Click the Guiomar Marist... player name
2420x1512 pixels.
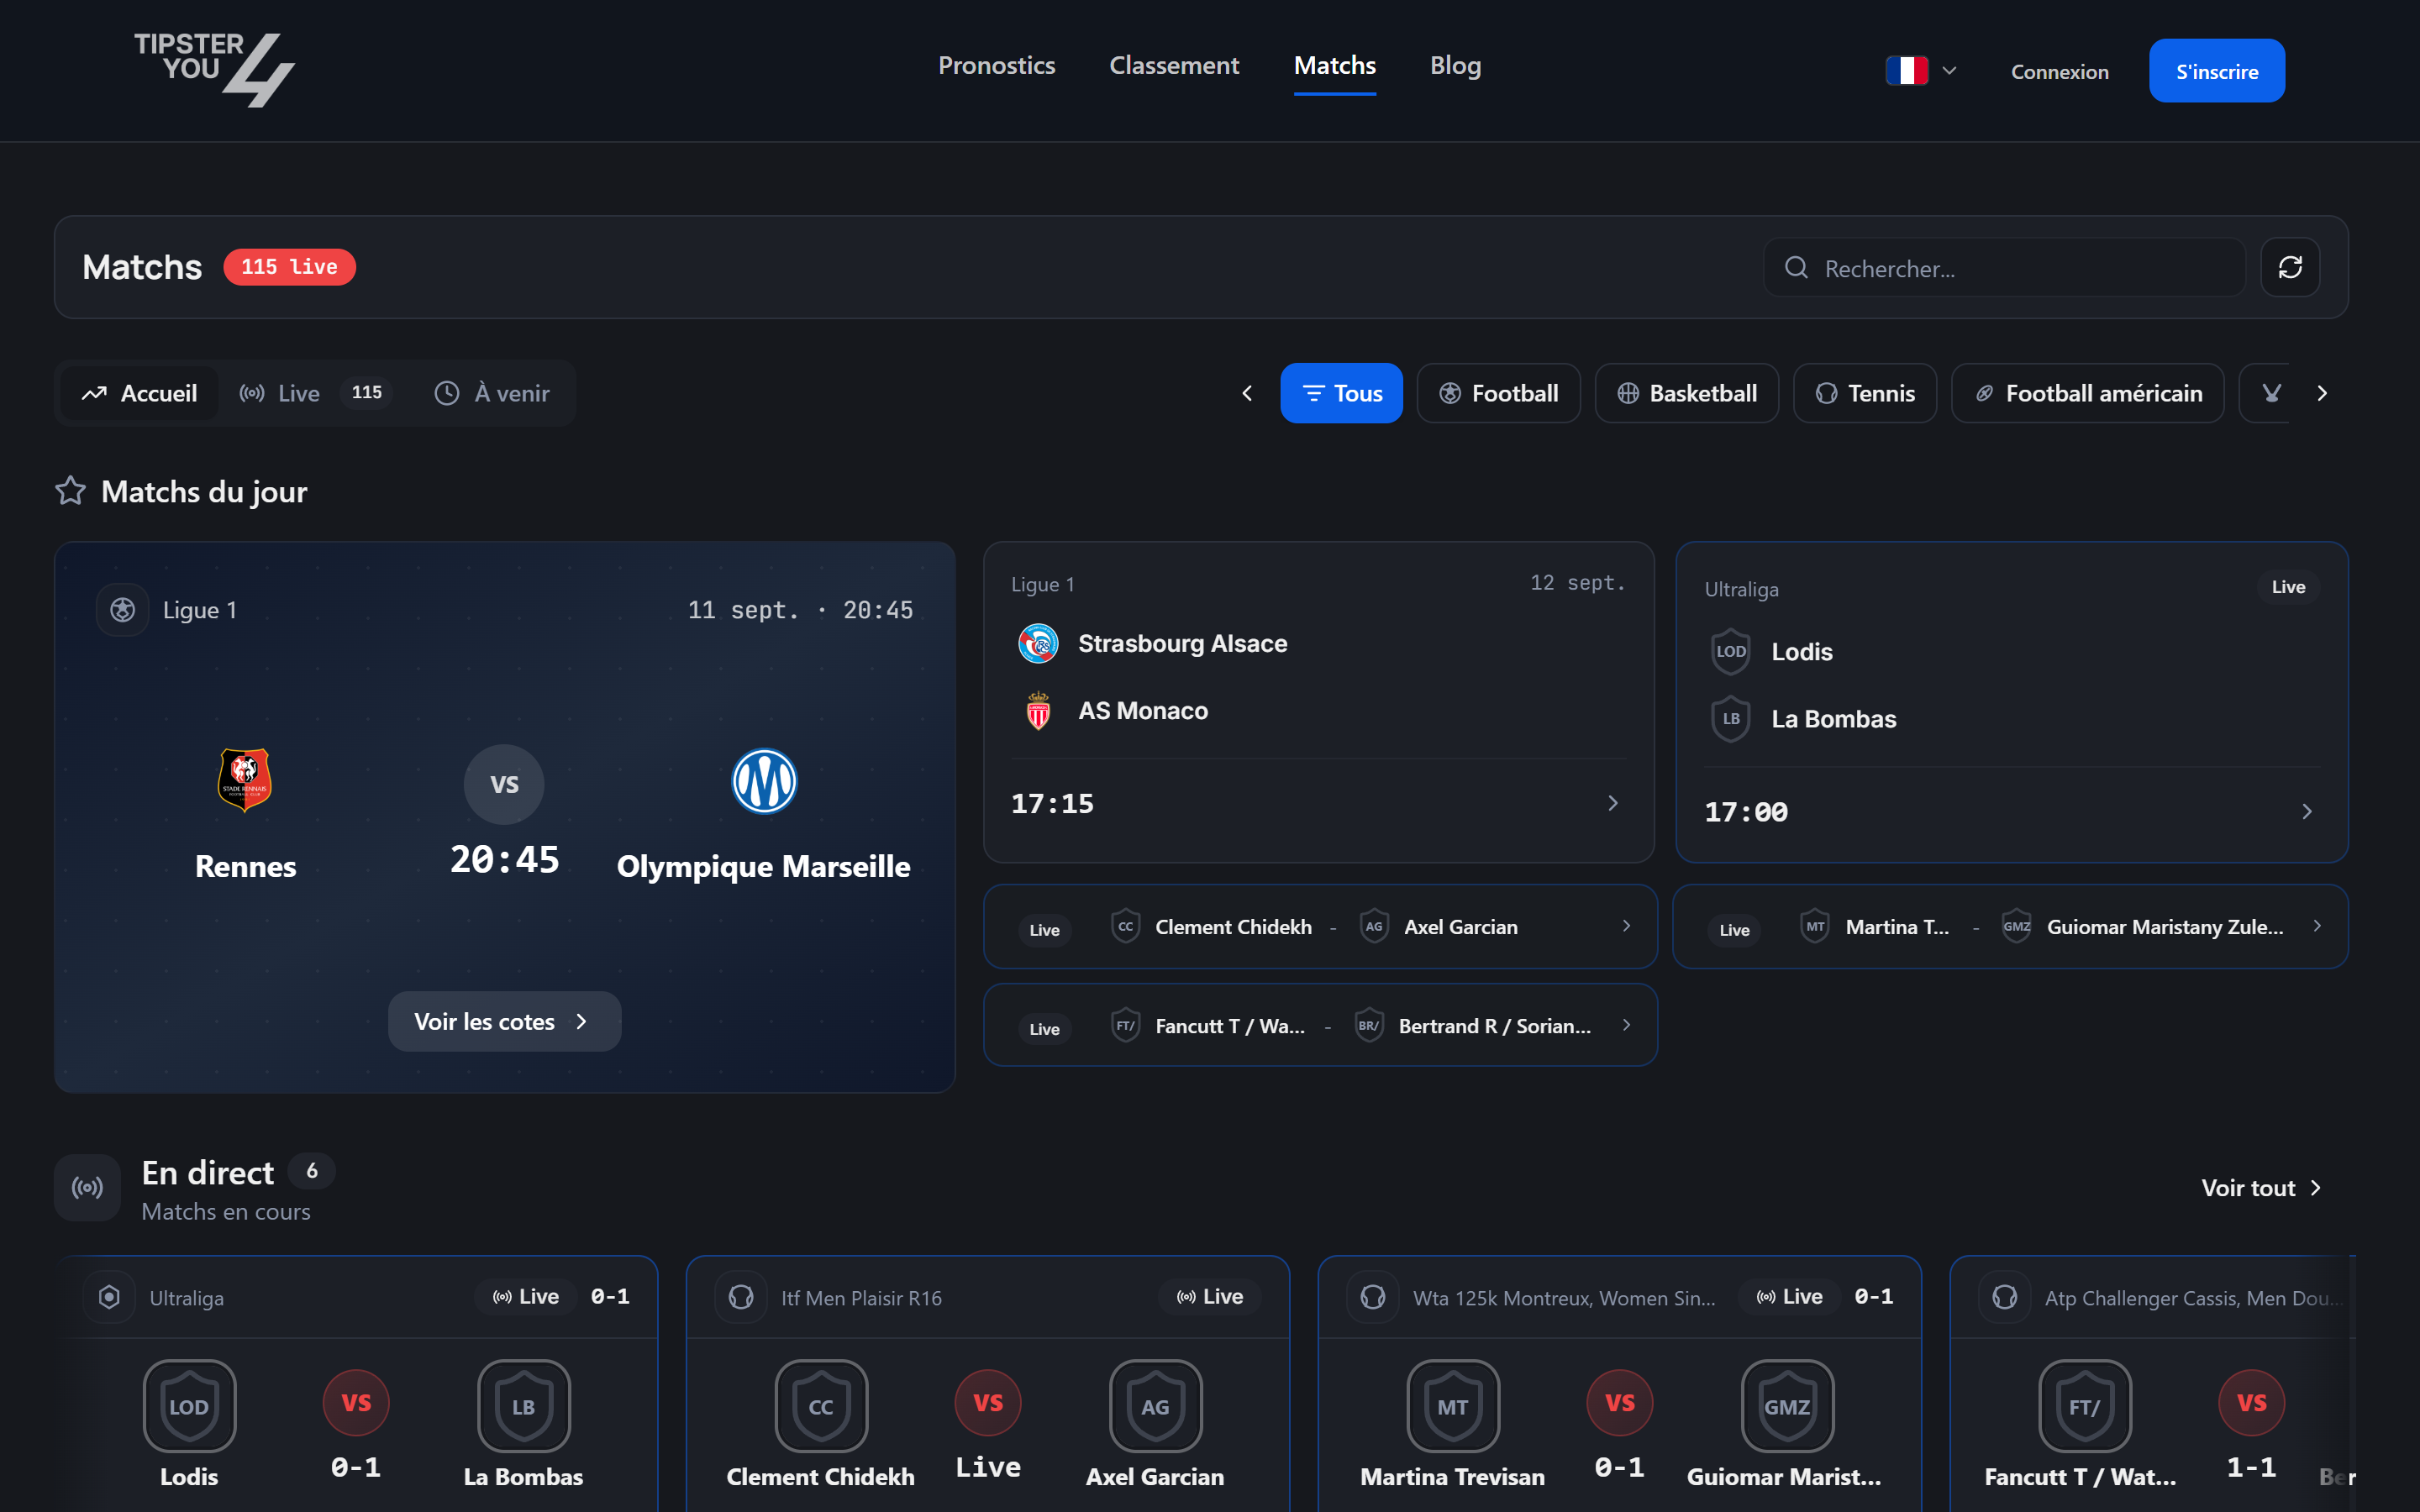click(x=1784, y=1476)
